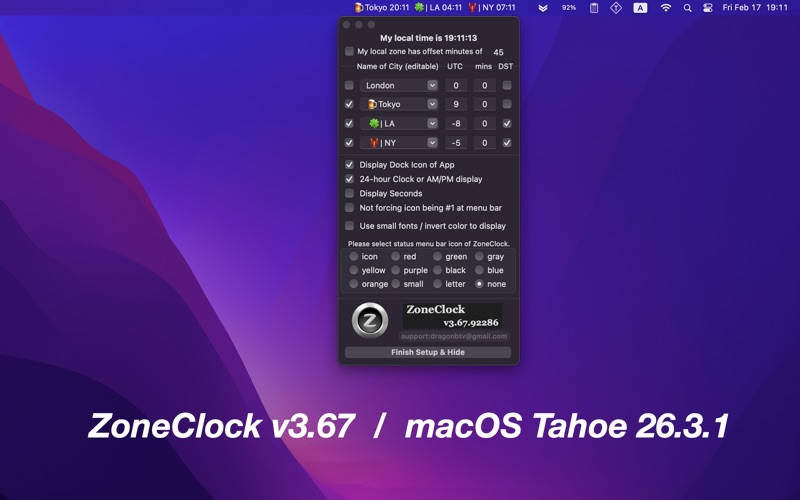Toggle 24-hour Clock or AM/PM display
This screenshot has width=800, height=500.
pos(349,179)
